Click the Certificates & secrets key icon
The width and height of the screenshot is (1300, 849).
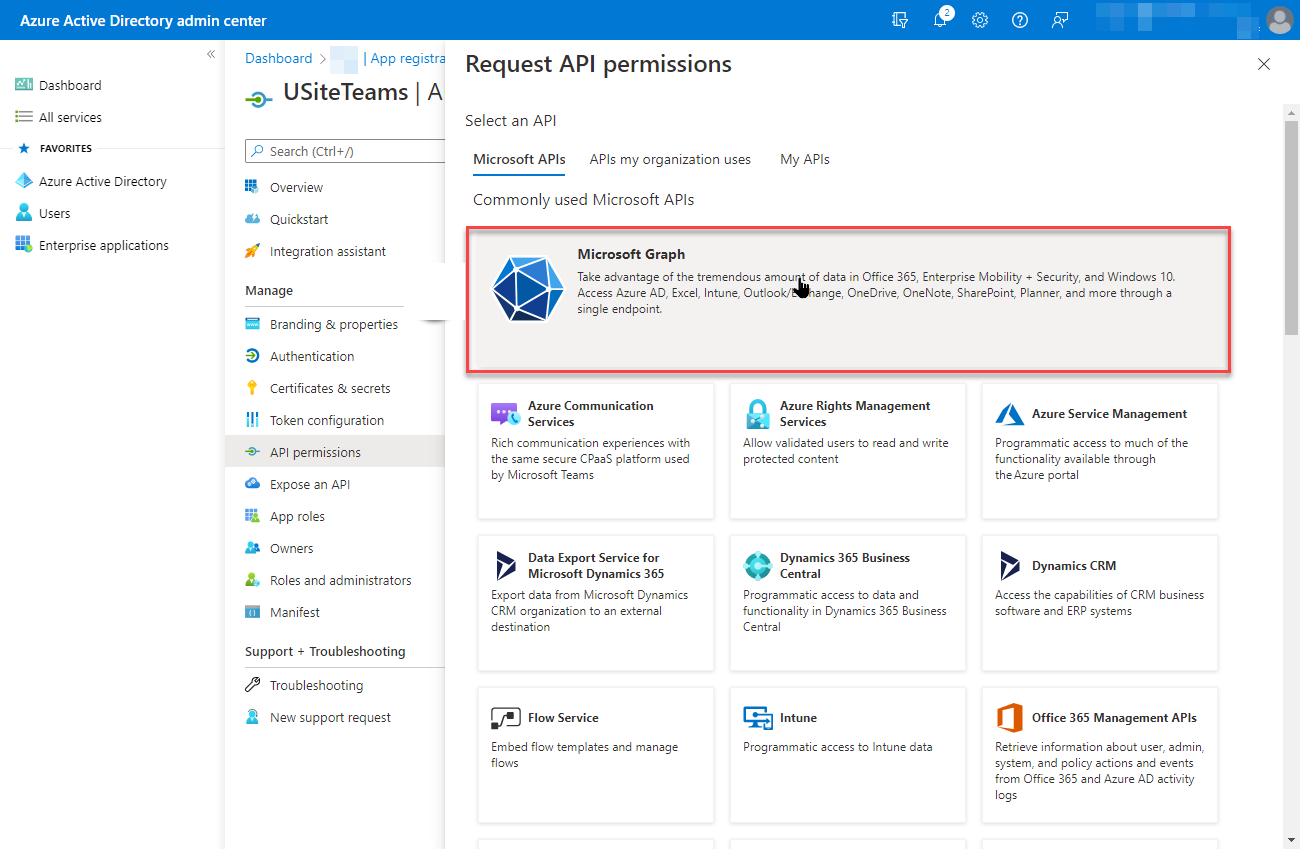pyautogui.click(x=252, y=388)
